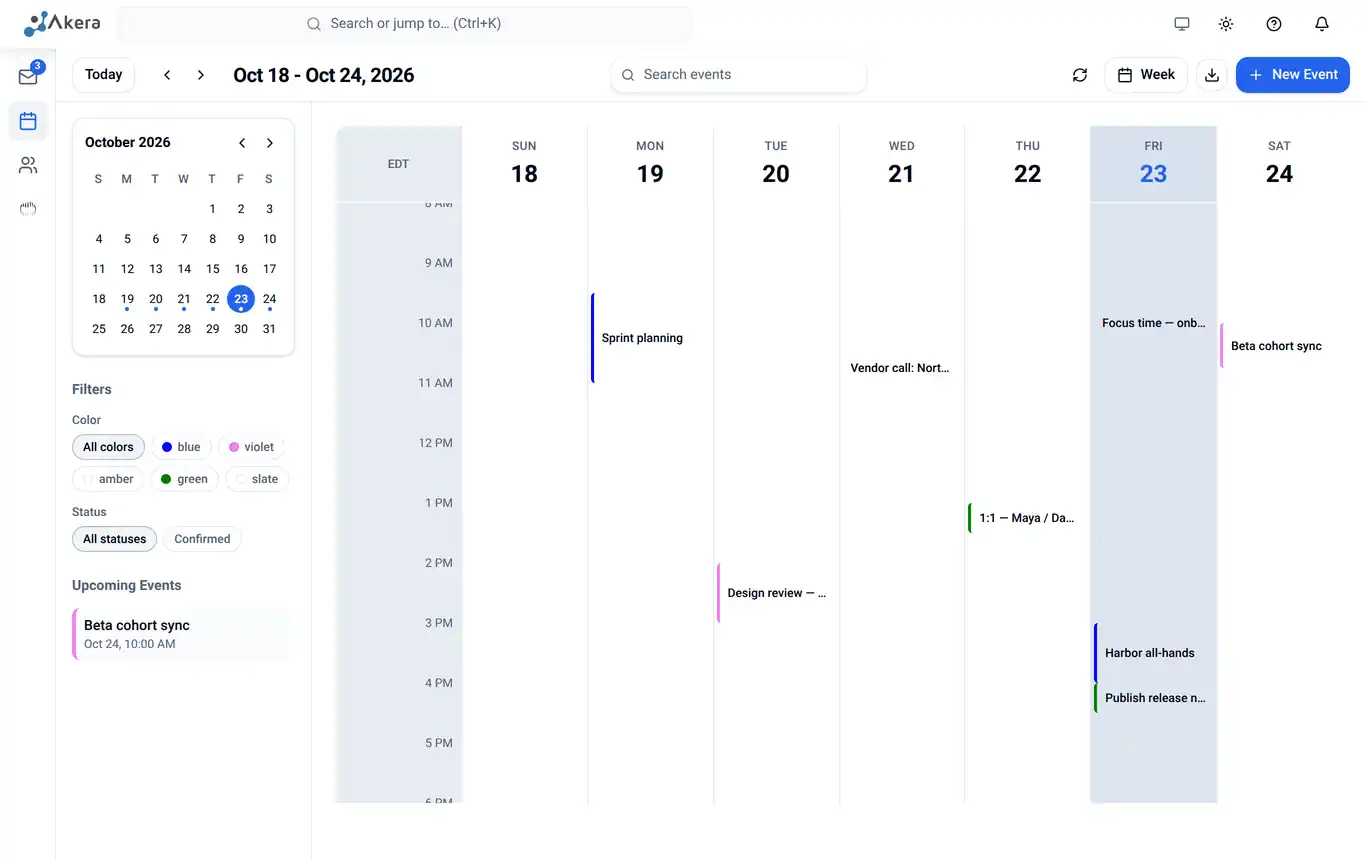Open Saturday's Beta cohort sync event
This screenshot has width=1366, height=860.
coord(1279,346)
